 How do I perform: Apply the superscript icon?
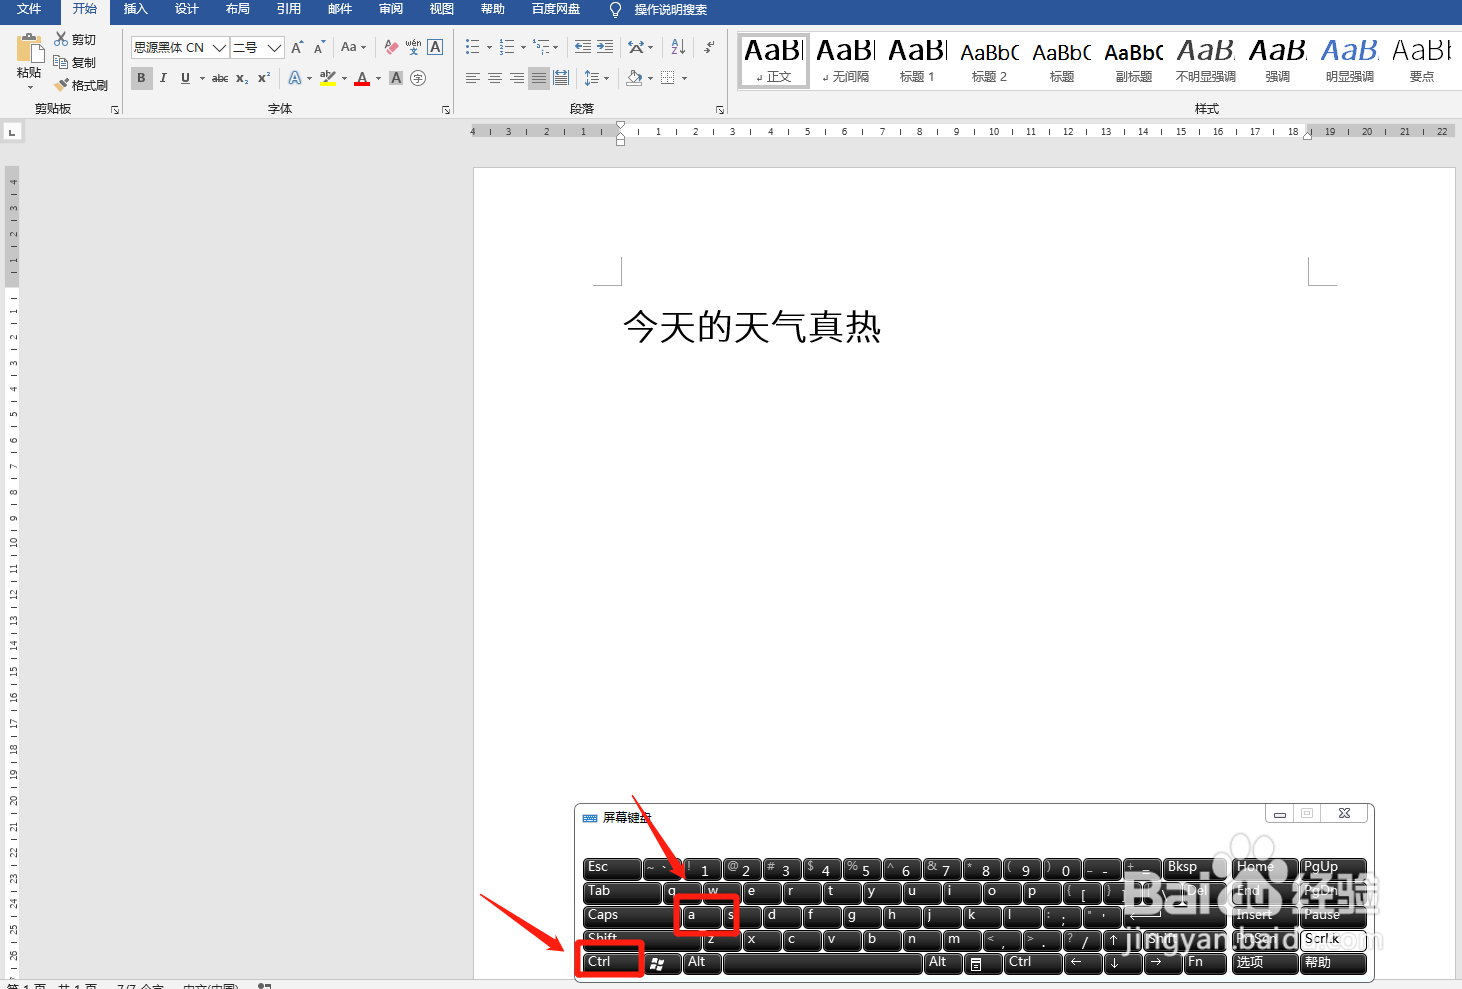pos(263,78)
